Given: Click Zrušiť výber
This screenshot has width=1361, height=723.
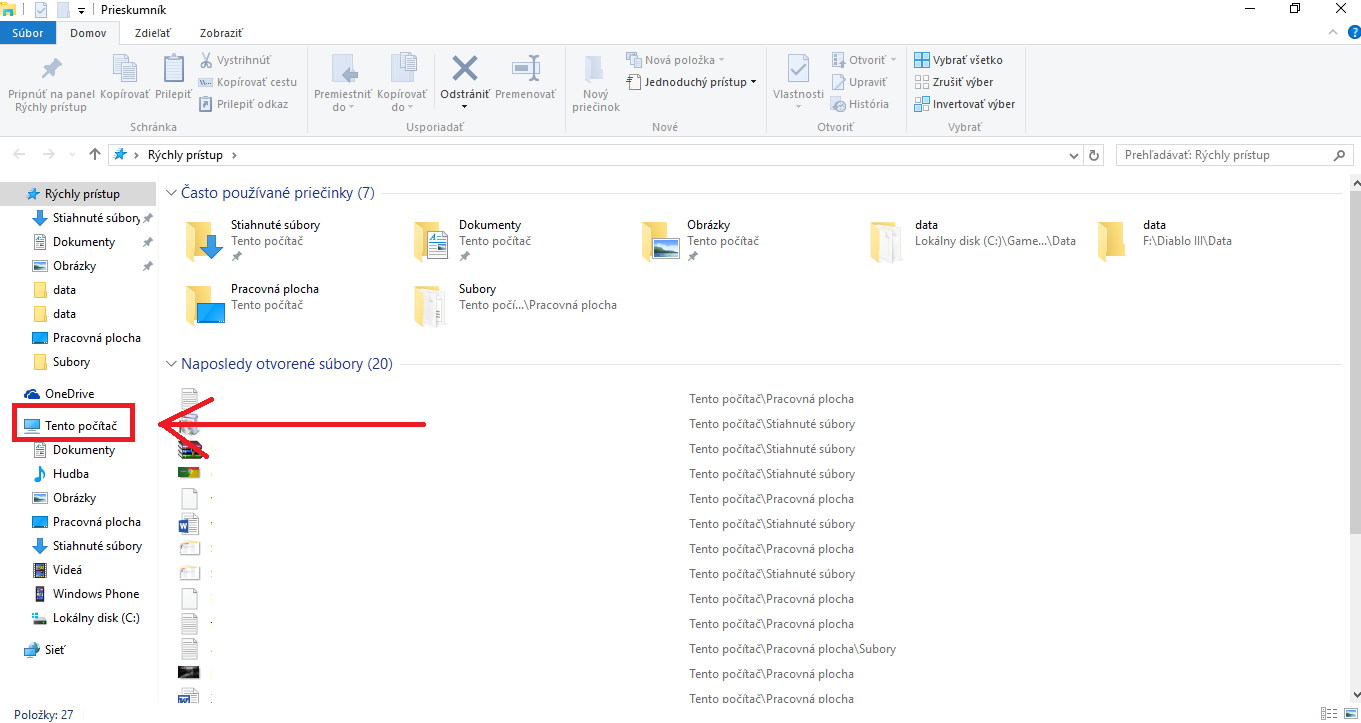Looking at the screenshot, I should (954, 82).
